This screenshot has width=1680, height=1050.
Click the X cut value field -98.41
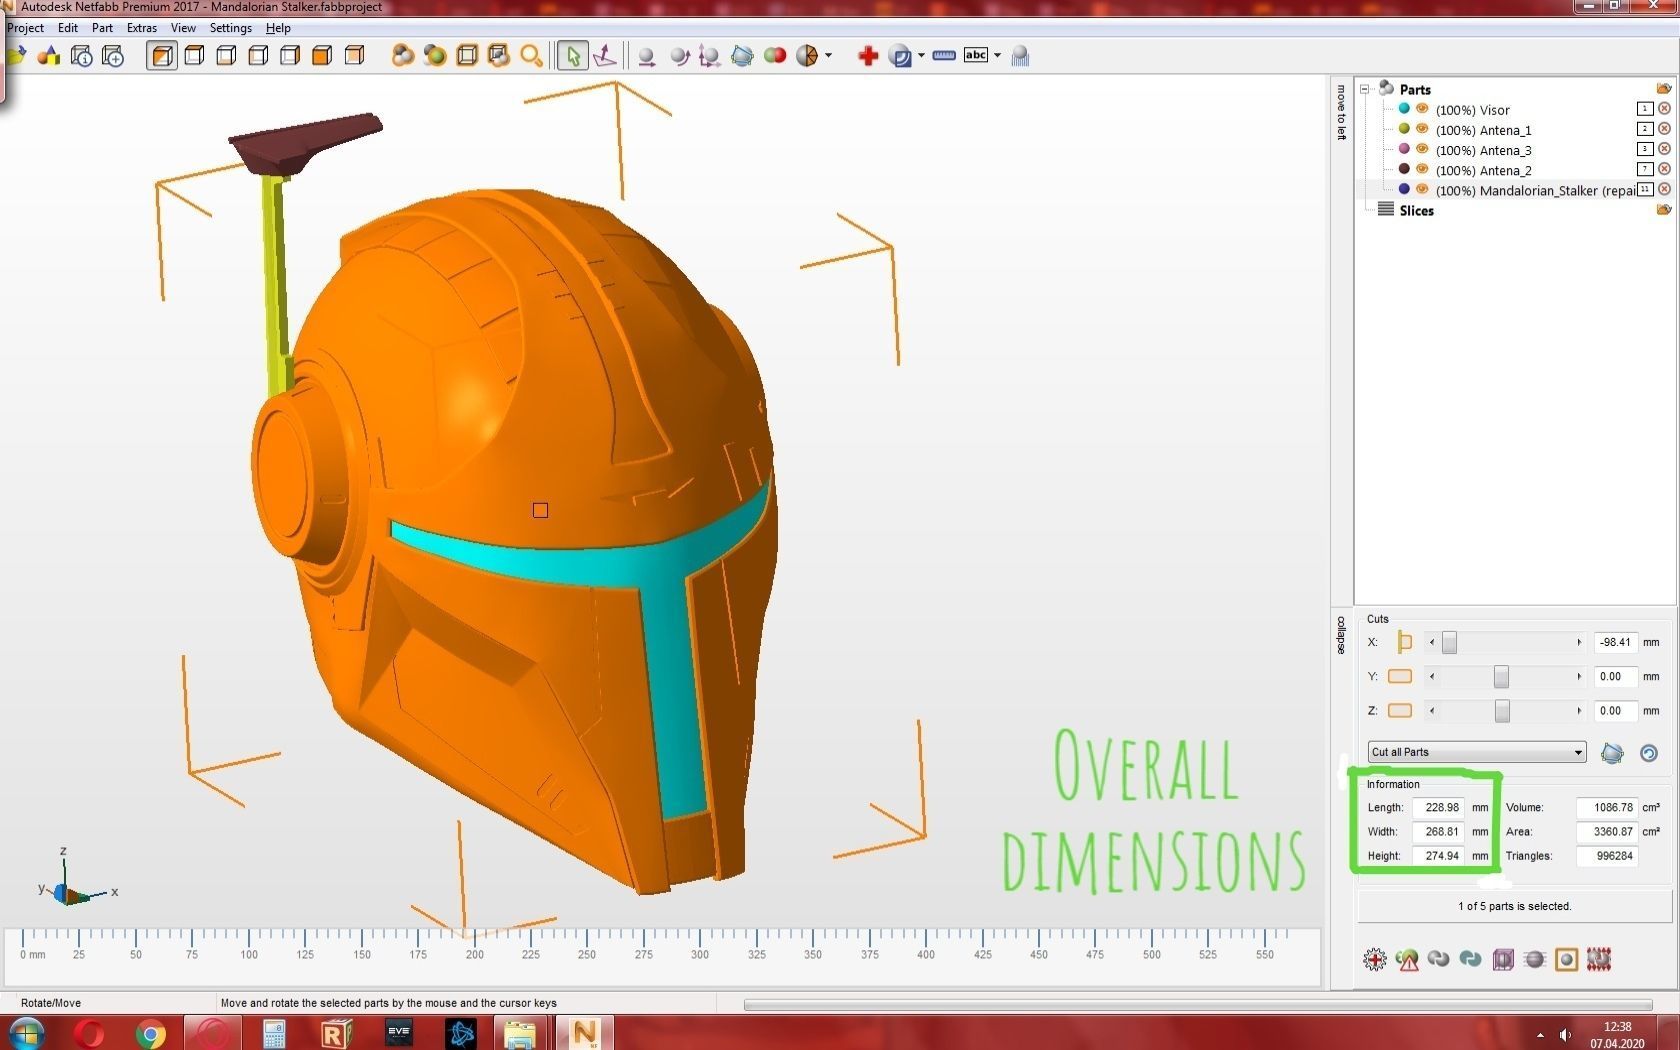pos(1615,642)
